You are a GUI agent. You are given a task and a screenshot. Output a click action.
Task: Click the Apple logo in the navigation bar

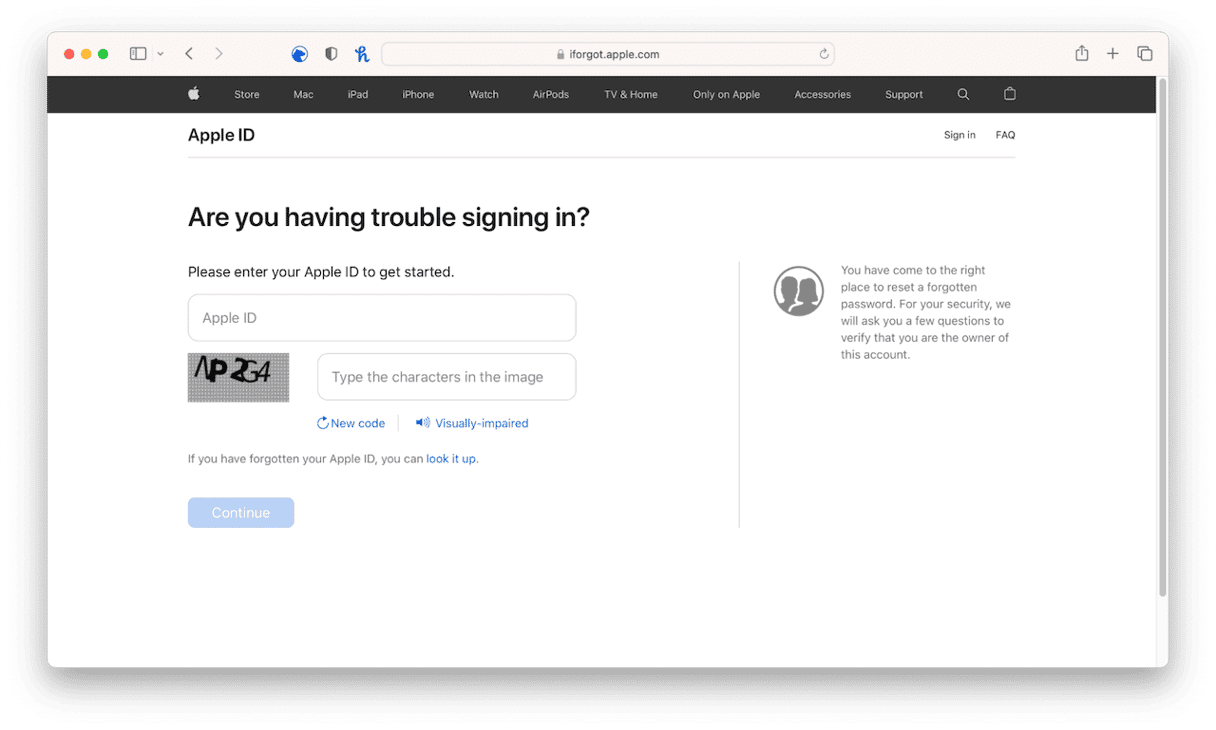194,94
